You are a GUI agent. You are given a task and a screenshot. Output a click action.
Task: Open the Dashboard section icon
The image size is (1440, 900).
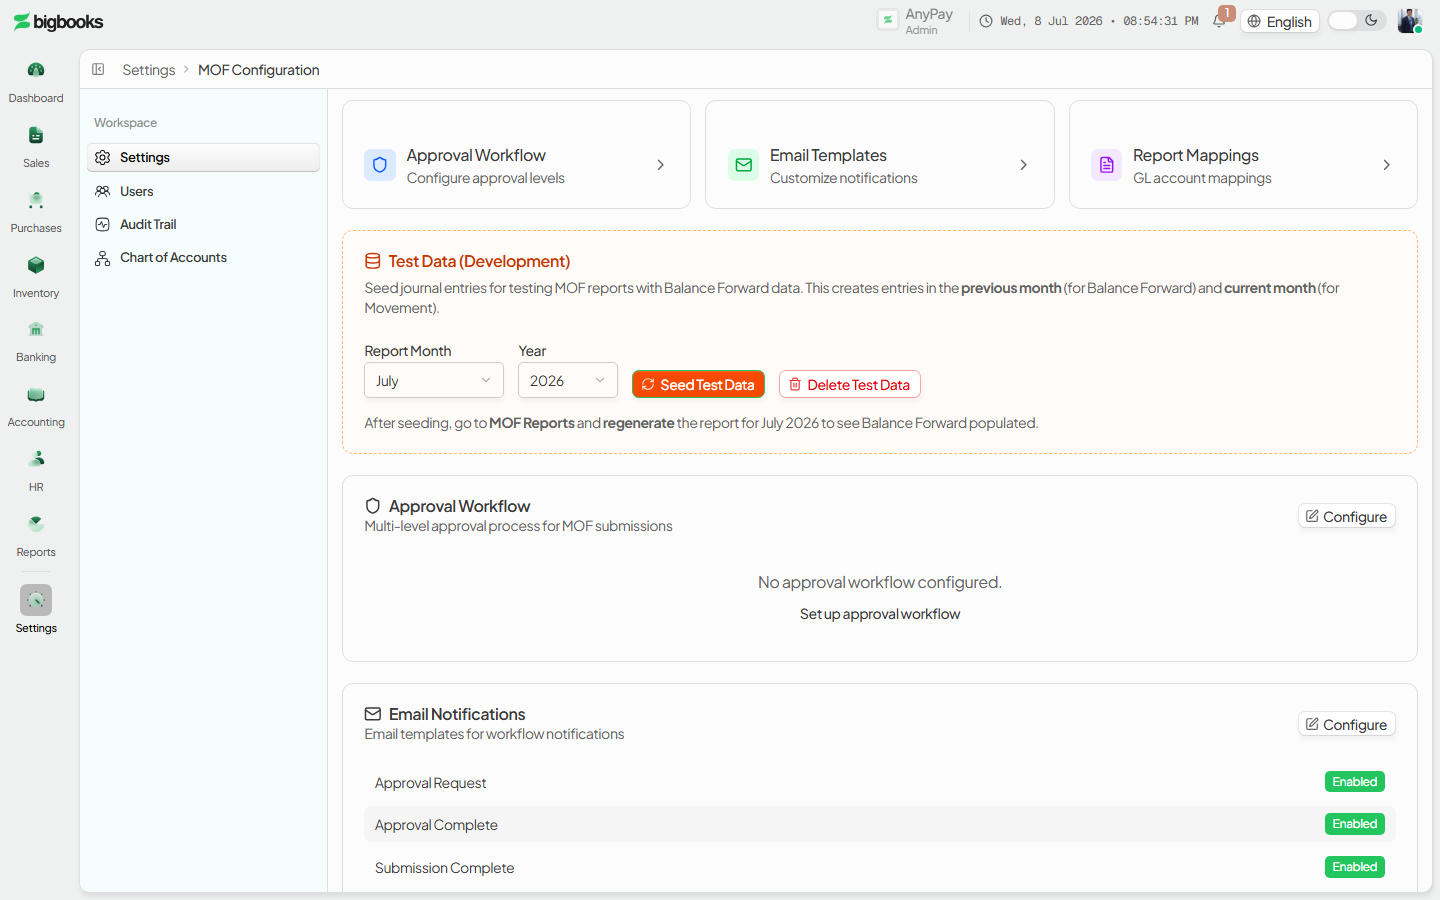(x=36, y=70)
